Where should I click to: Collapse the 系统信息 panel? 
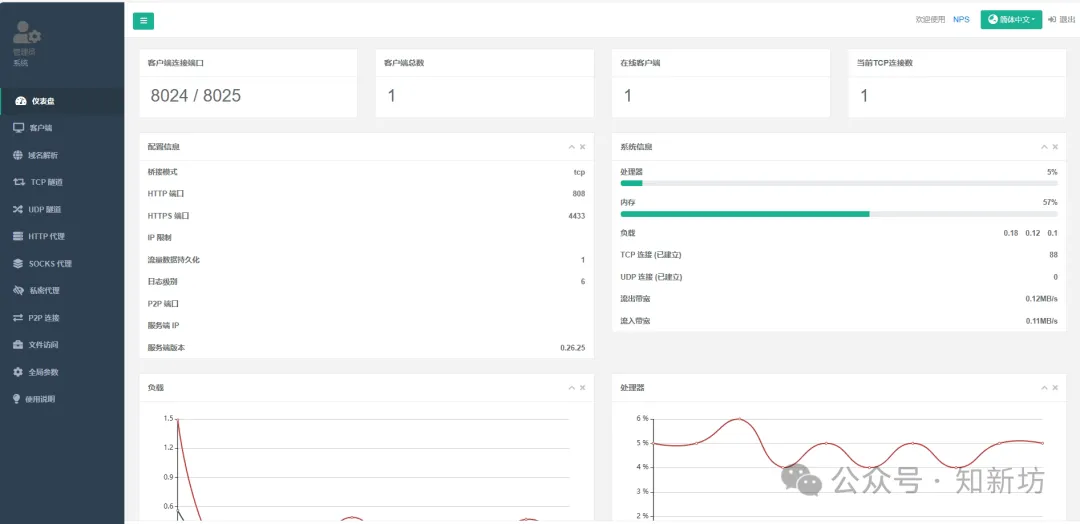pos(1045,147)
